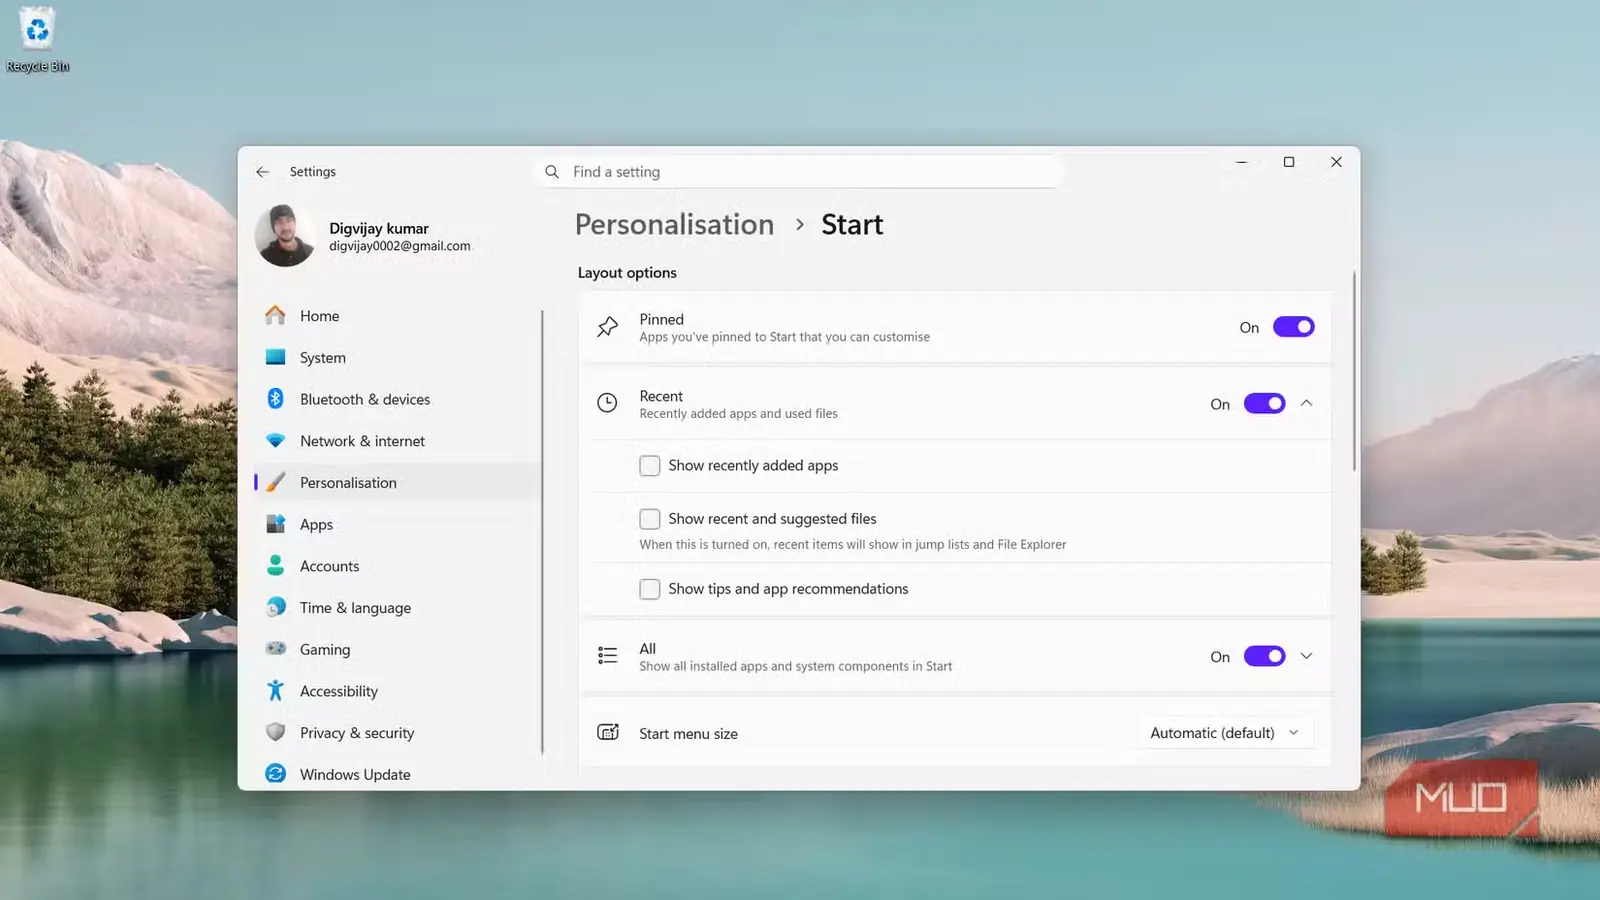Viewport: 1600px width, 900px height.
Task: Check Show tips and app recommendations
Action: 650,589
